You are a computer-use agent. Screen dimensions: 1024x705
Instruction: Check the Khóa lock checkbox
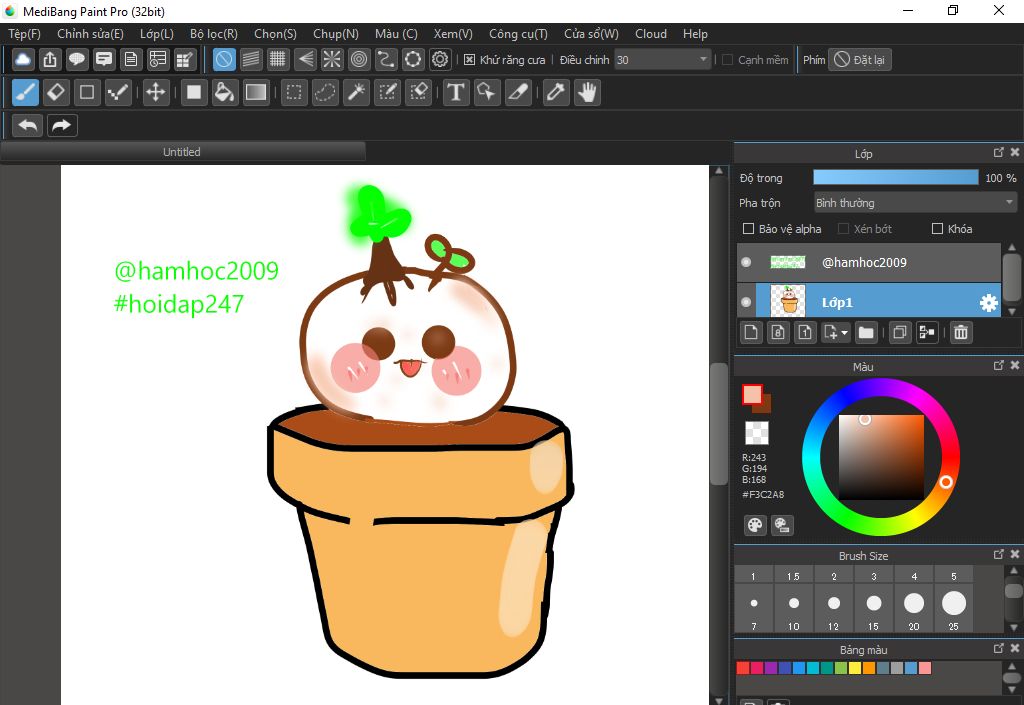tap(937, 228)
